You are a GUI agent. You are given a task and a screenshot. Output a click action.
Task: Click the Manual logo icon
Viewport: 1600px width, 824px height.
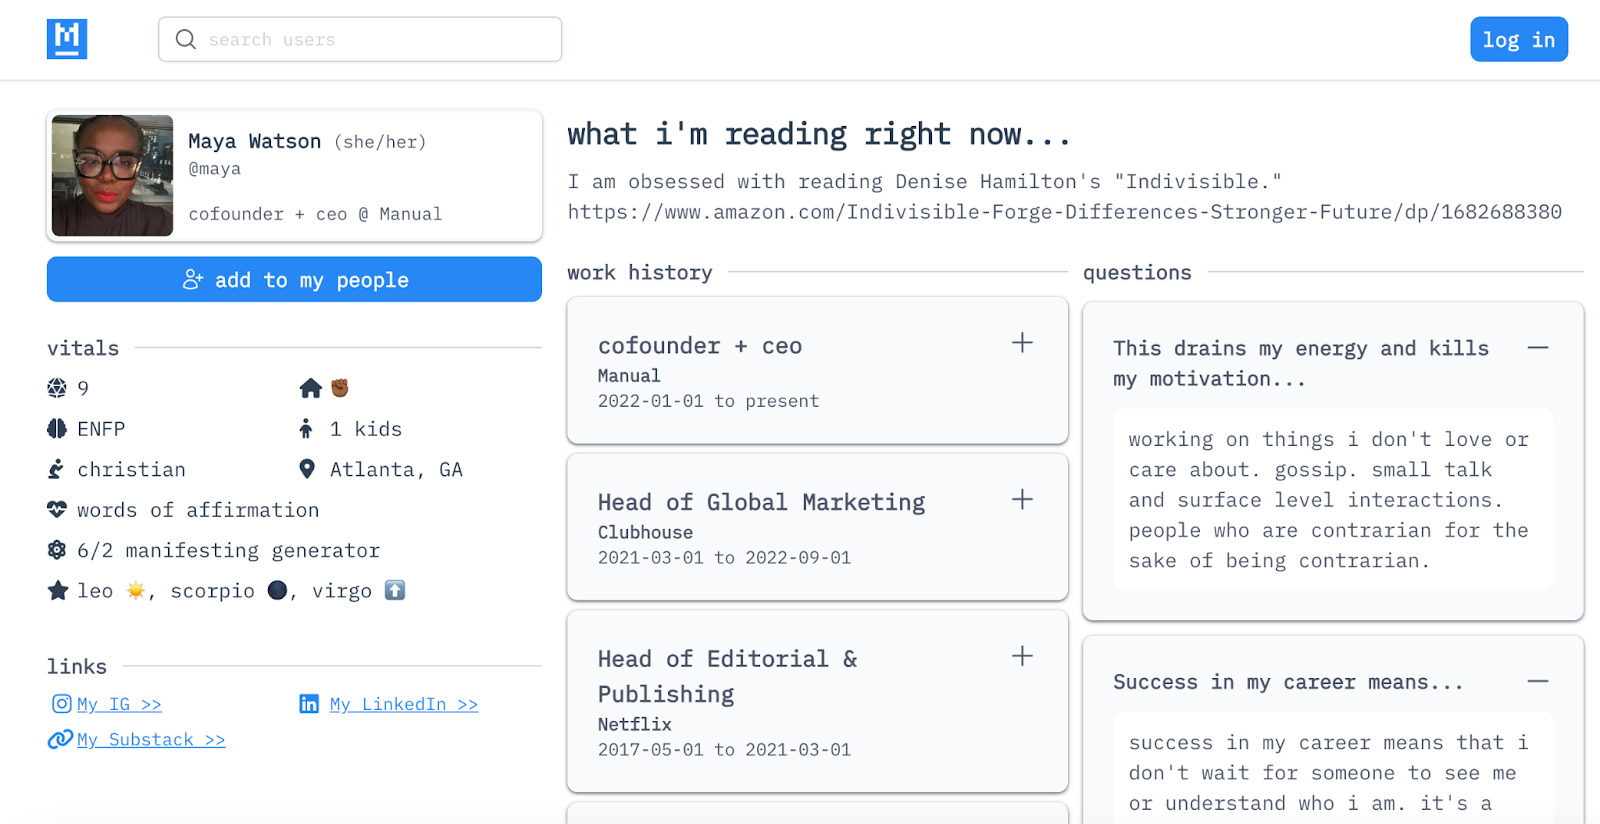coord(67,39)
